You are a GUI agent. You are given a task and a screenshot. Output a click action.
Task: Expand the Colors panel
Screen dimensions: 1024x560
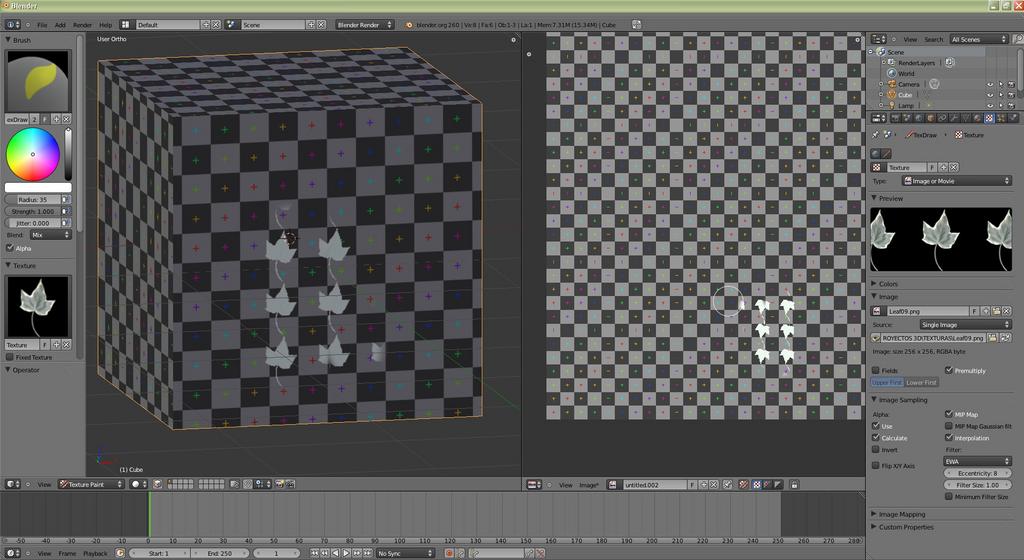(886, 284)
